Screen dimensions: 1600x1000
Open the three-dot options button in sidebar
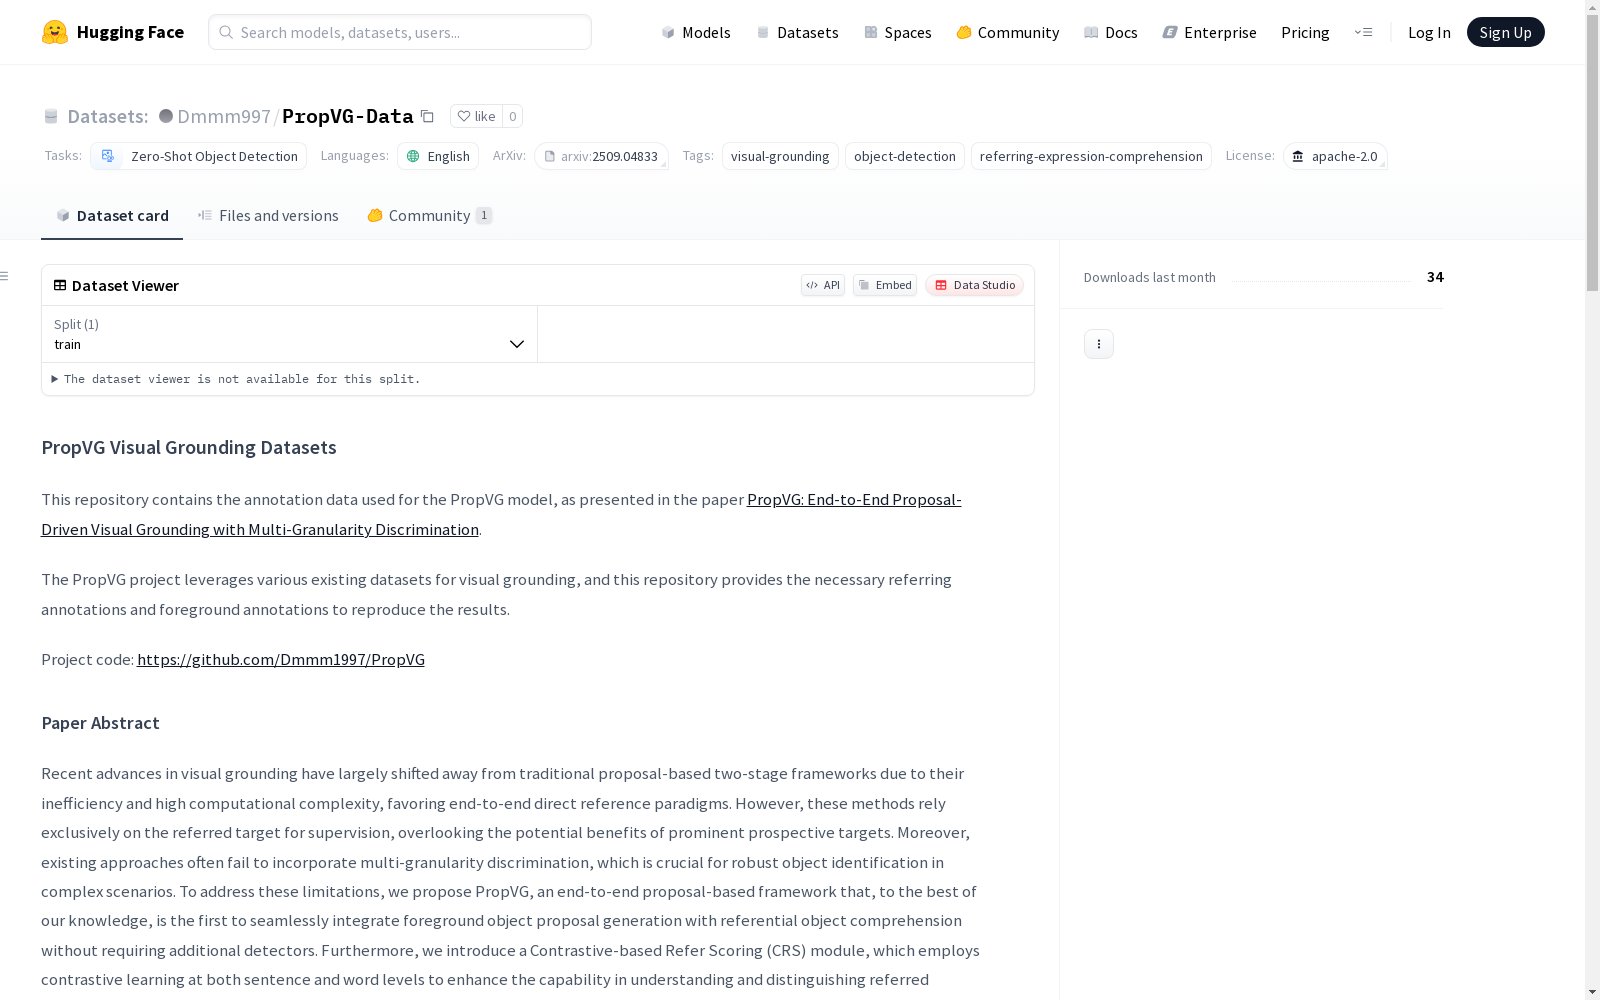[x=1099, y=344]
